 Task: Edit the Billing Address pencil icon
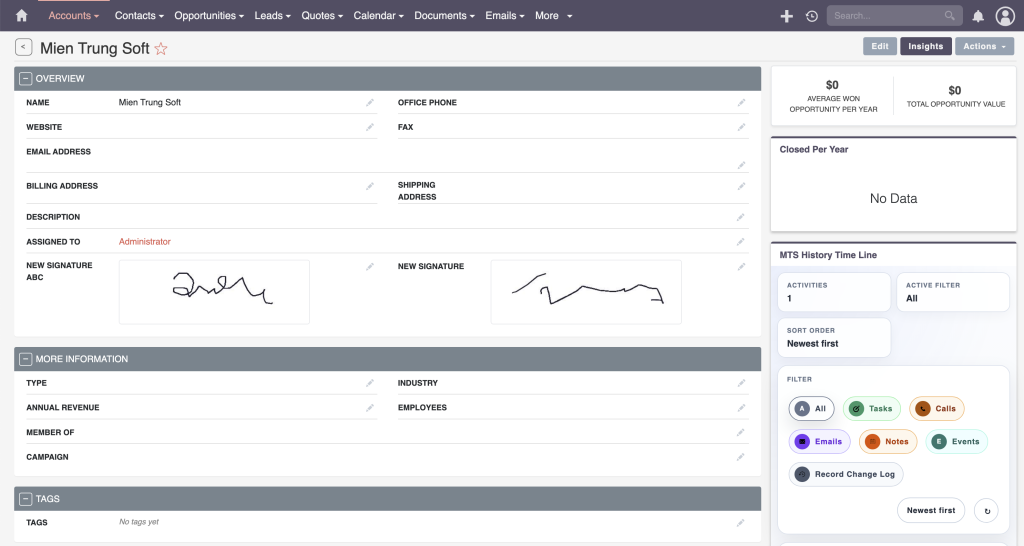point(370,186)
